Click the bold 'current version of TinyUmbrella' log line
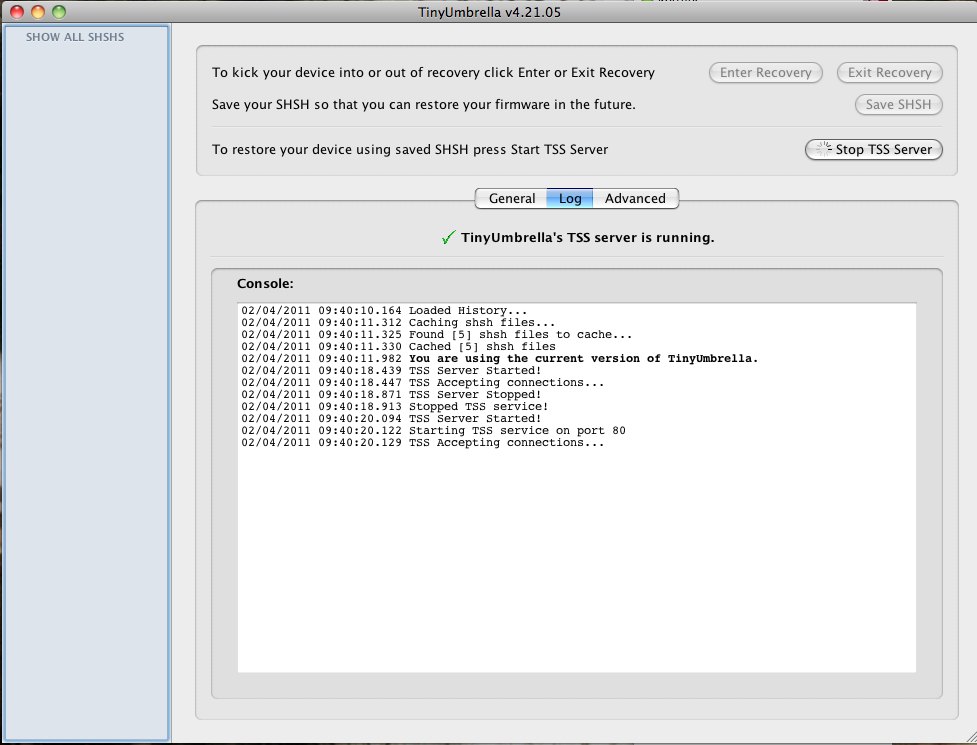 pyautogui.click(x=583, y=358)
